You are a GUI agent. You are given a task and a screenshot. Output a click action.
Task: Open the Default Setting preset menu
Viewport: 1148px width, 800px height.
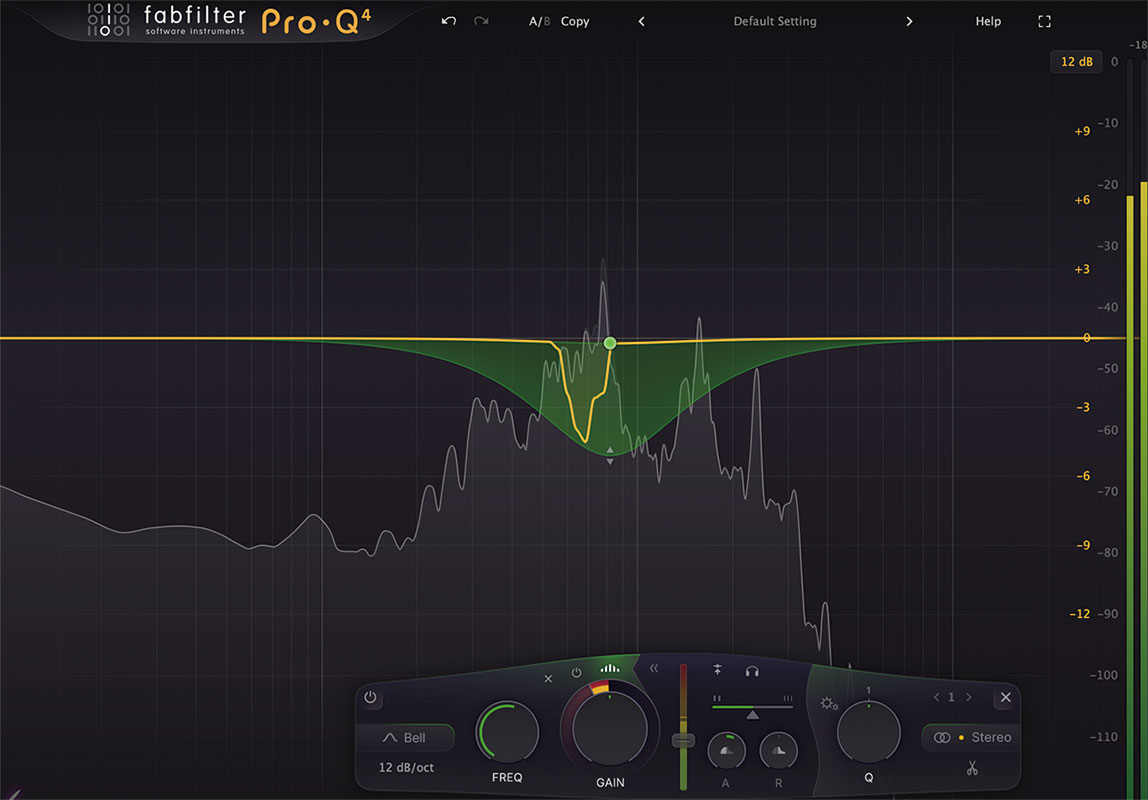[x=775, y=21]
